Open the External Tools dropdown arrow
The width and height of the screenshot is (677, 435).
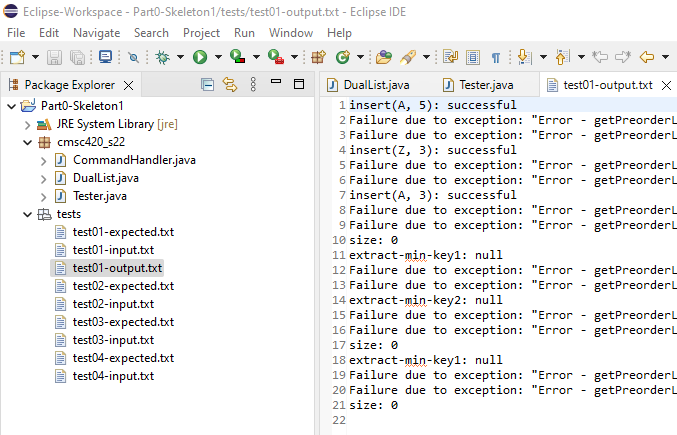click(x=294, y=57)
